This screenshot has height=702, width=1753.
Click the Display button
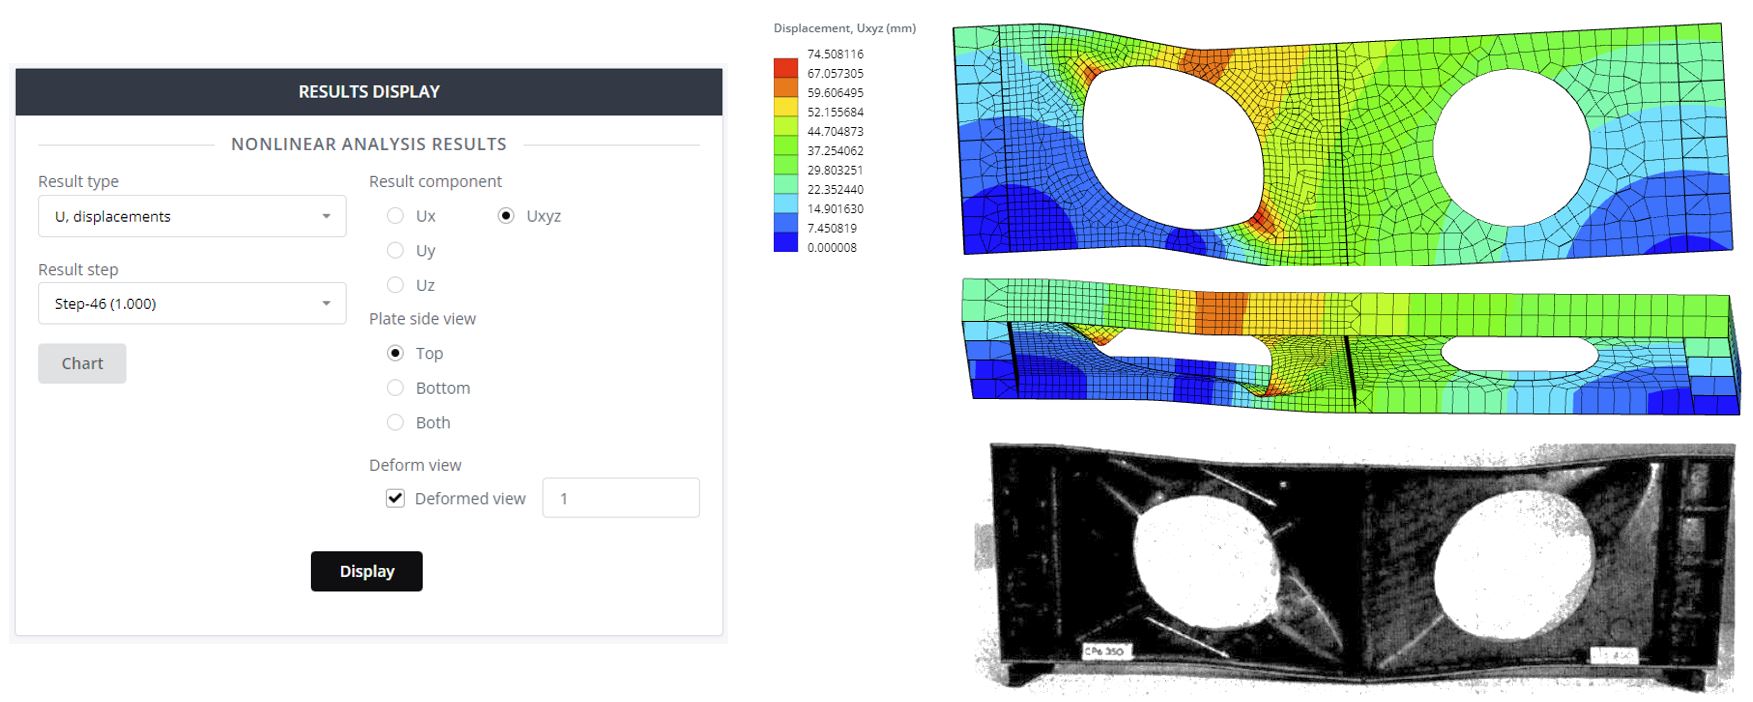click(x=366, y=571)
